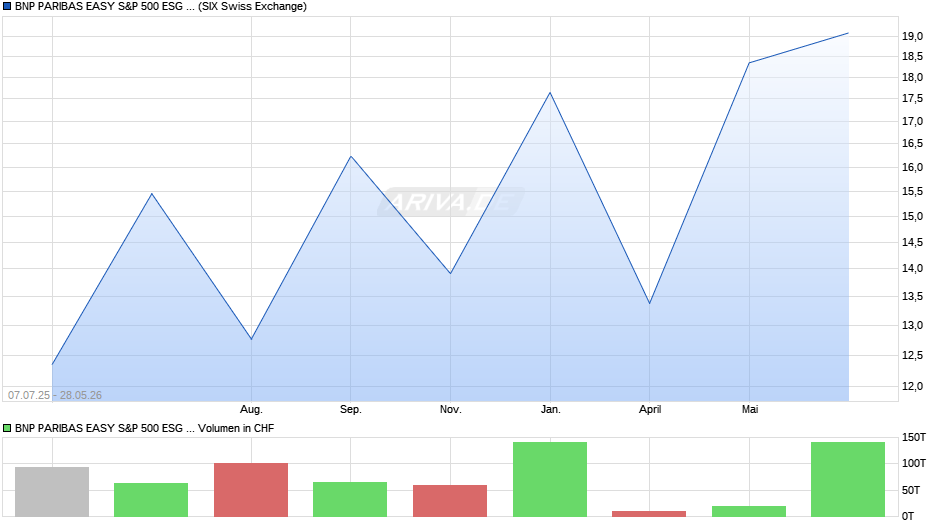Click the red volume bar above Aug.
Screen dimensions: 940x526
click(251, 490)
